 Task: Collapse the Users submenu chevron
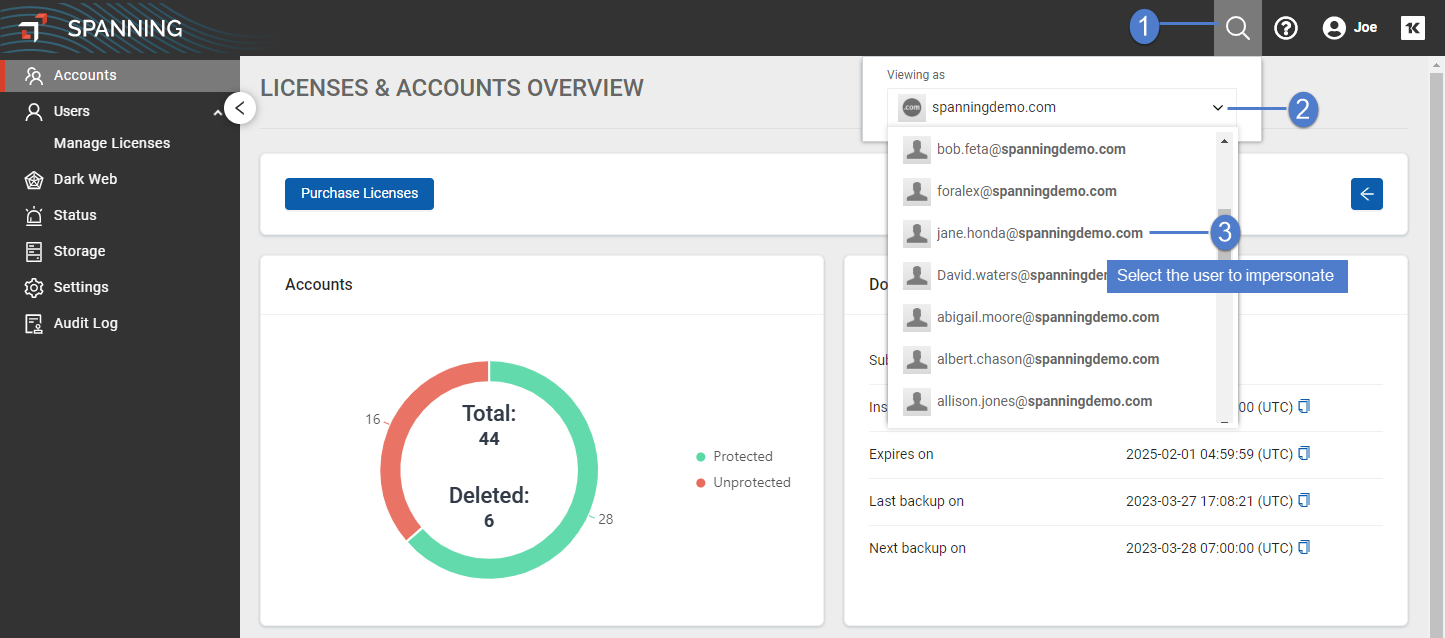(218, 112)
